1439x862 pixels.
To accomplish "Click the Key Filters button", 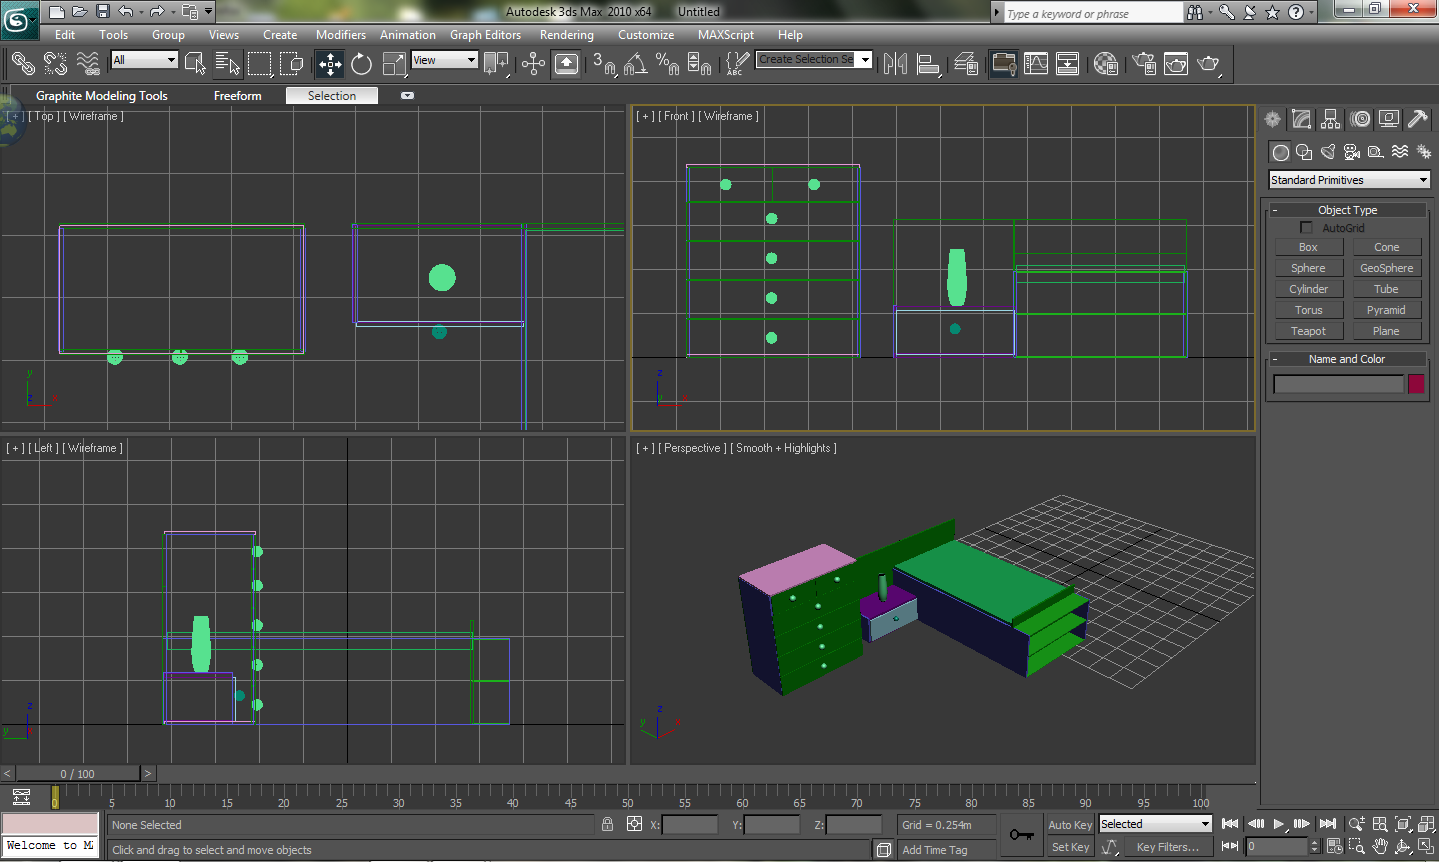I will coord(1167,847).
